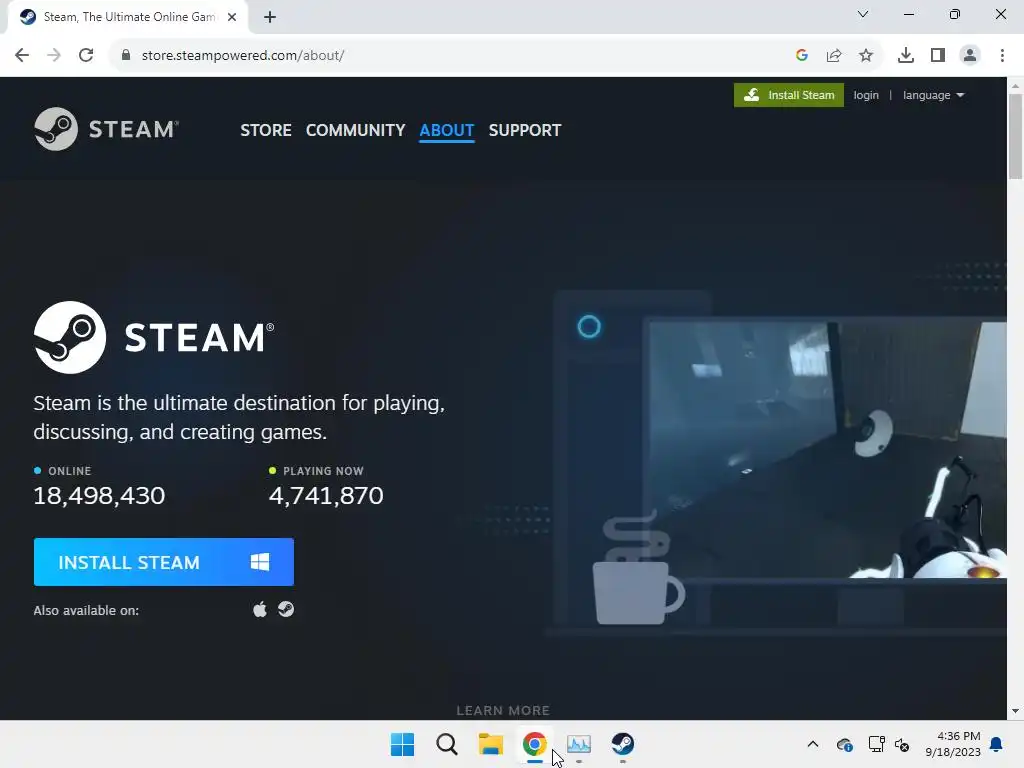The width and height of the screenshot is (1024, 768).
Task: Open Chrome's three-dot menu
Action: pos(1002,56)
